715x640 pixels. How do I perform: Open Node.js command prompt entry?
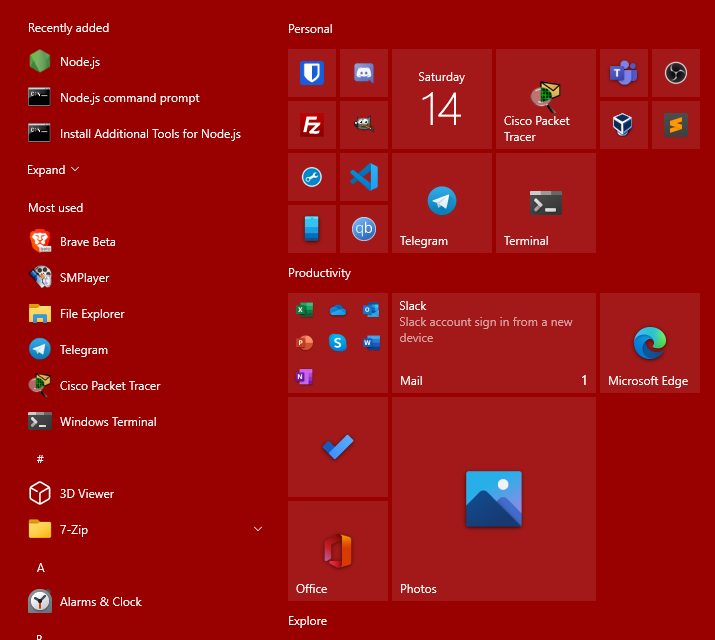[146, 98]
